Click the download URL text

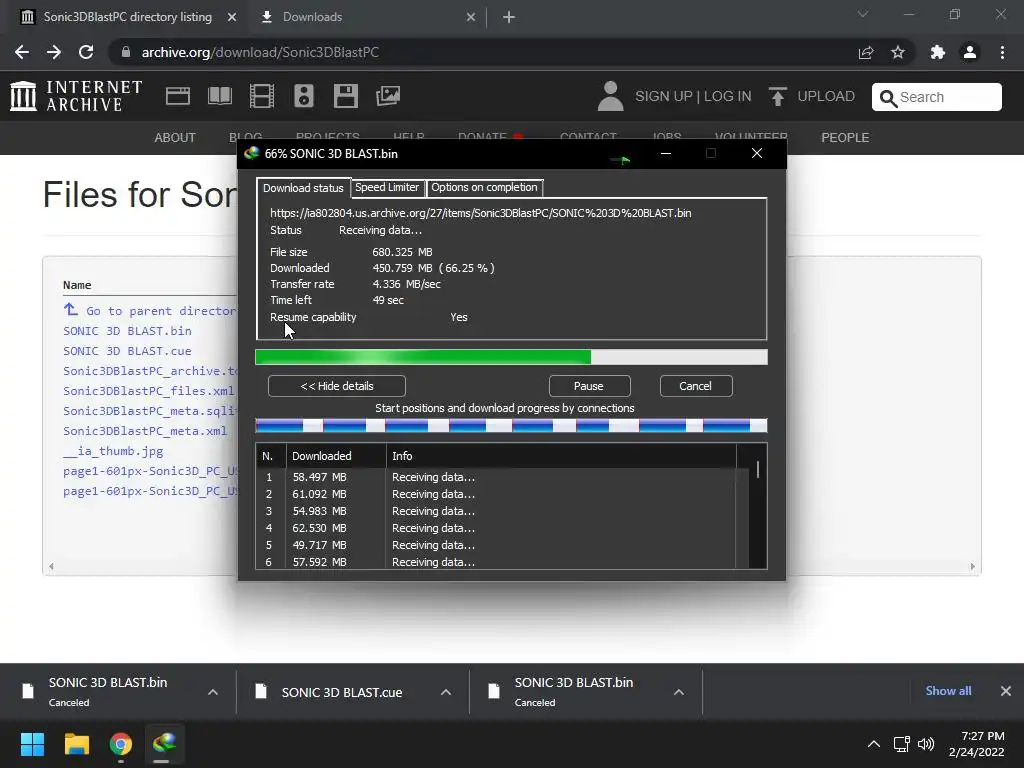[481, 213]
